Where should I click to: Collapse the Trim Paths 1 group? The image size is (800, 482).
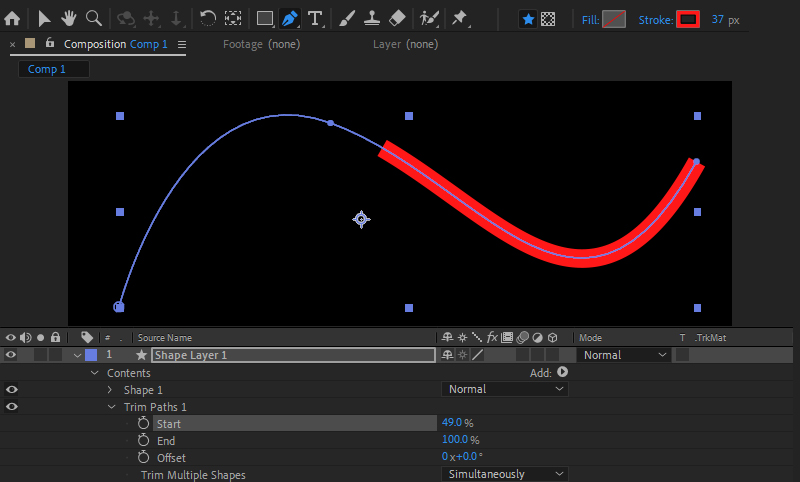point(110,407)
